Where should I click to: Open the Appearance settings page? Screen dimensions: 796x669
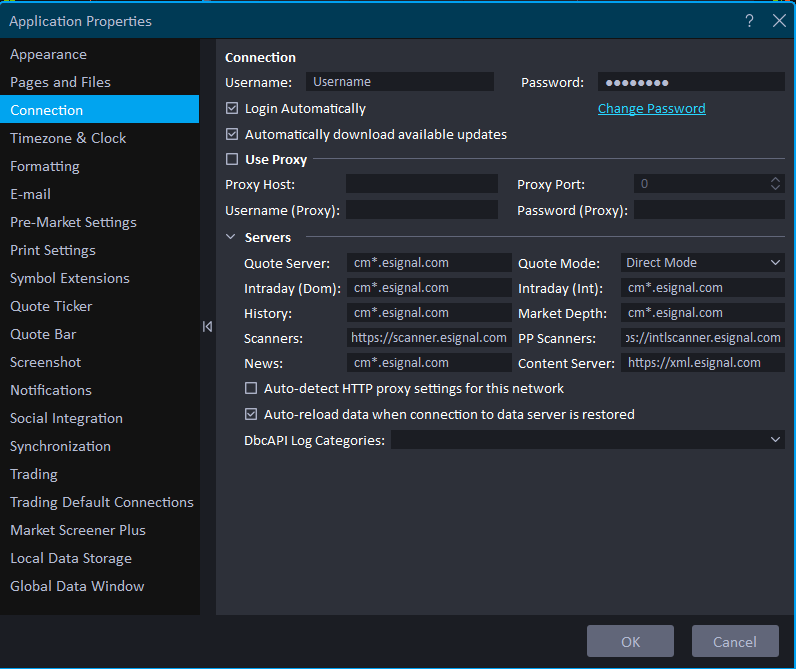point(100,54)
